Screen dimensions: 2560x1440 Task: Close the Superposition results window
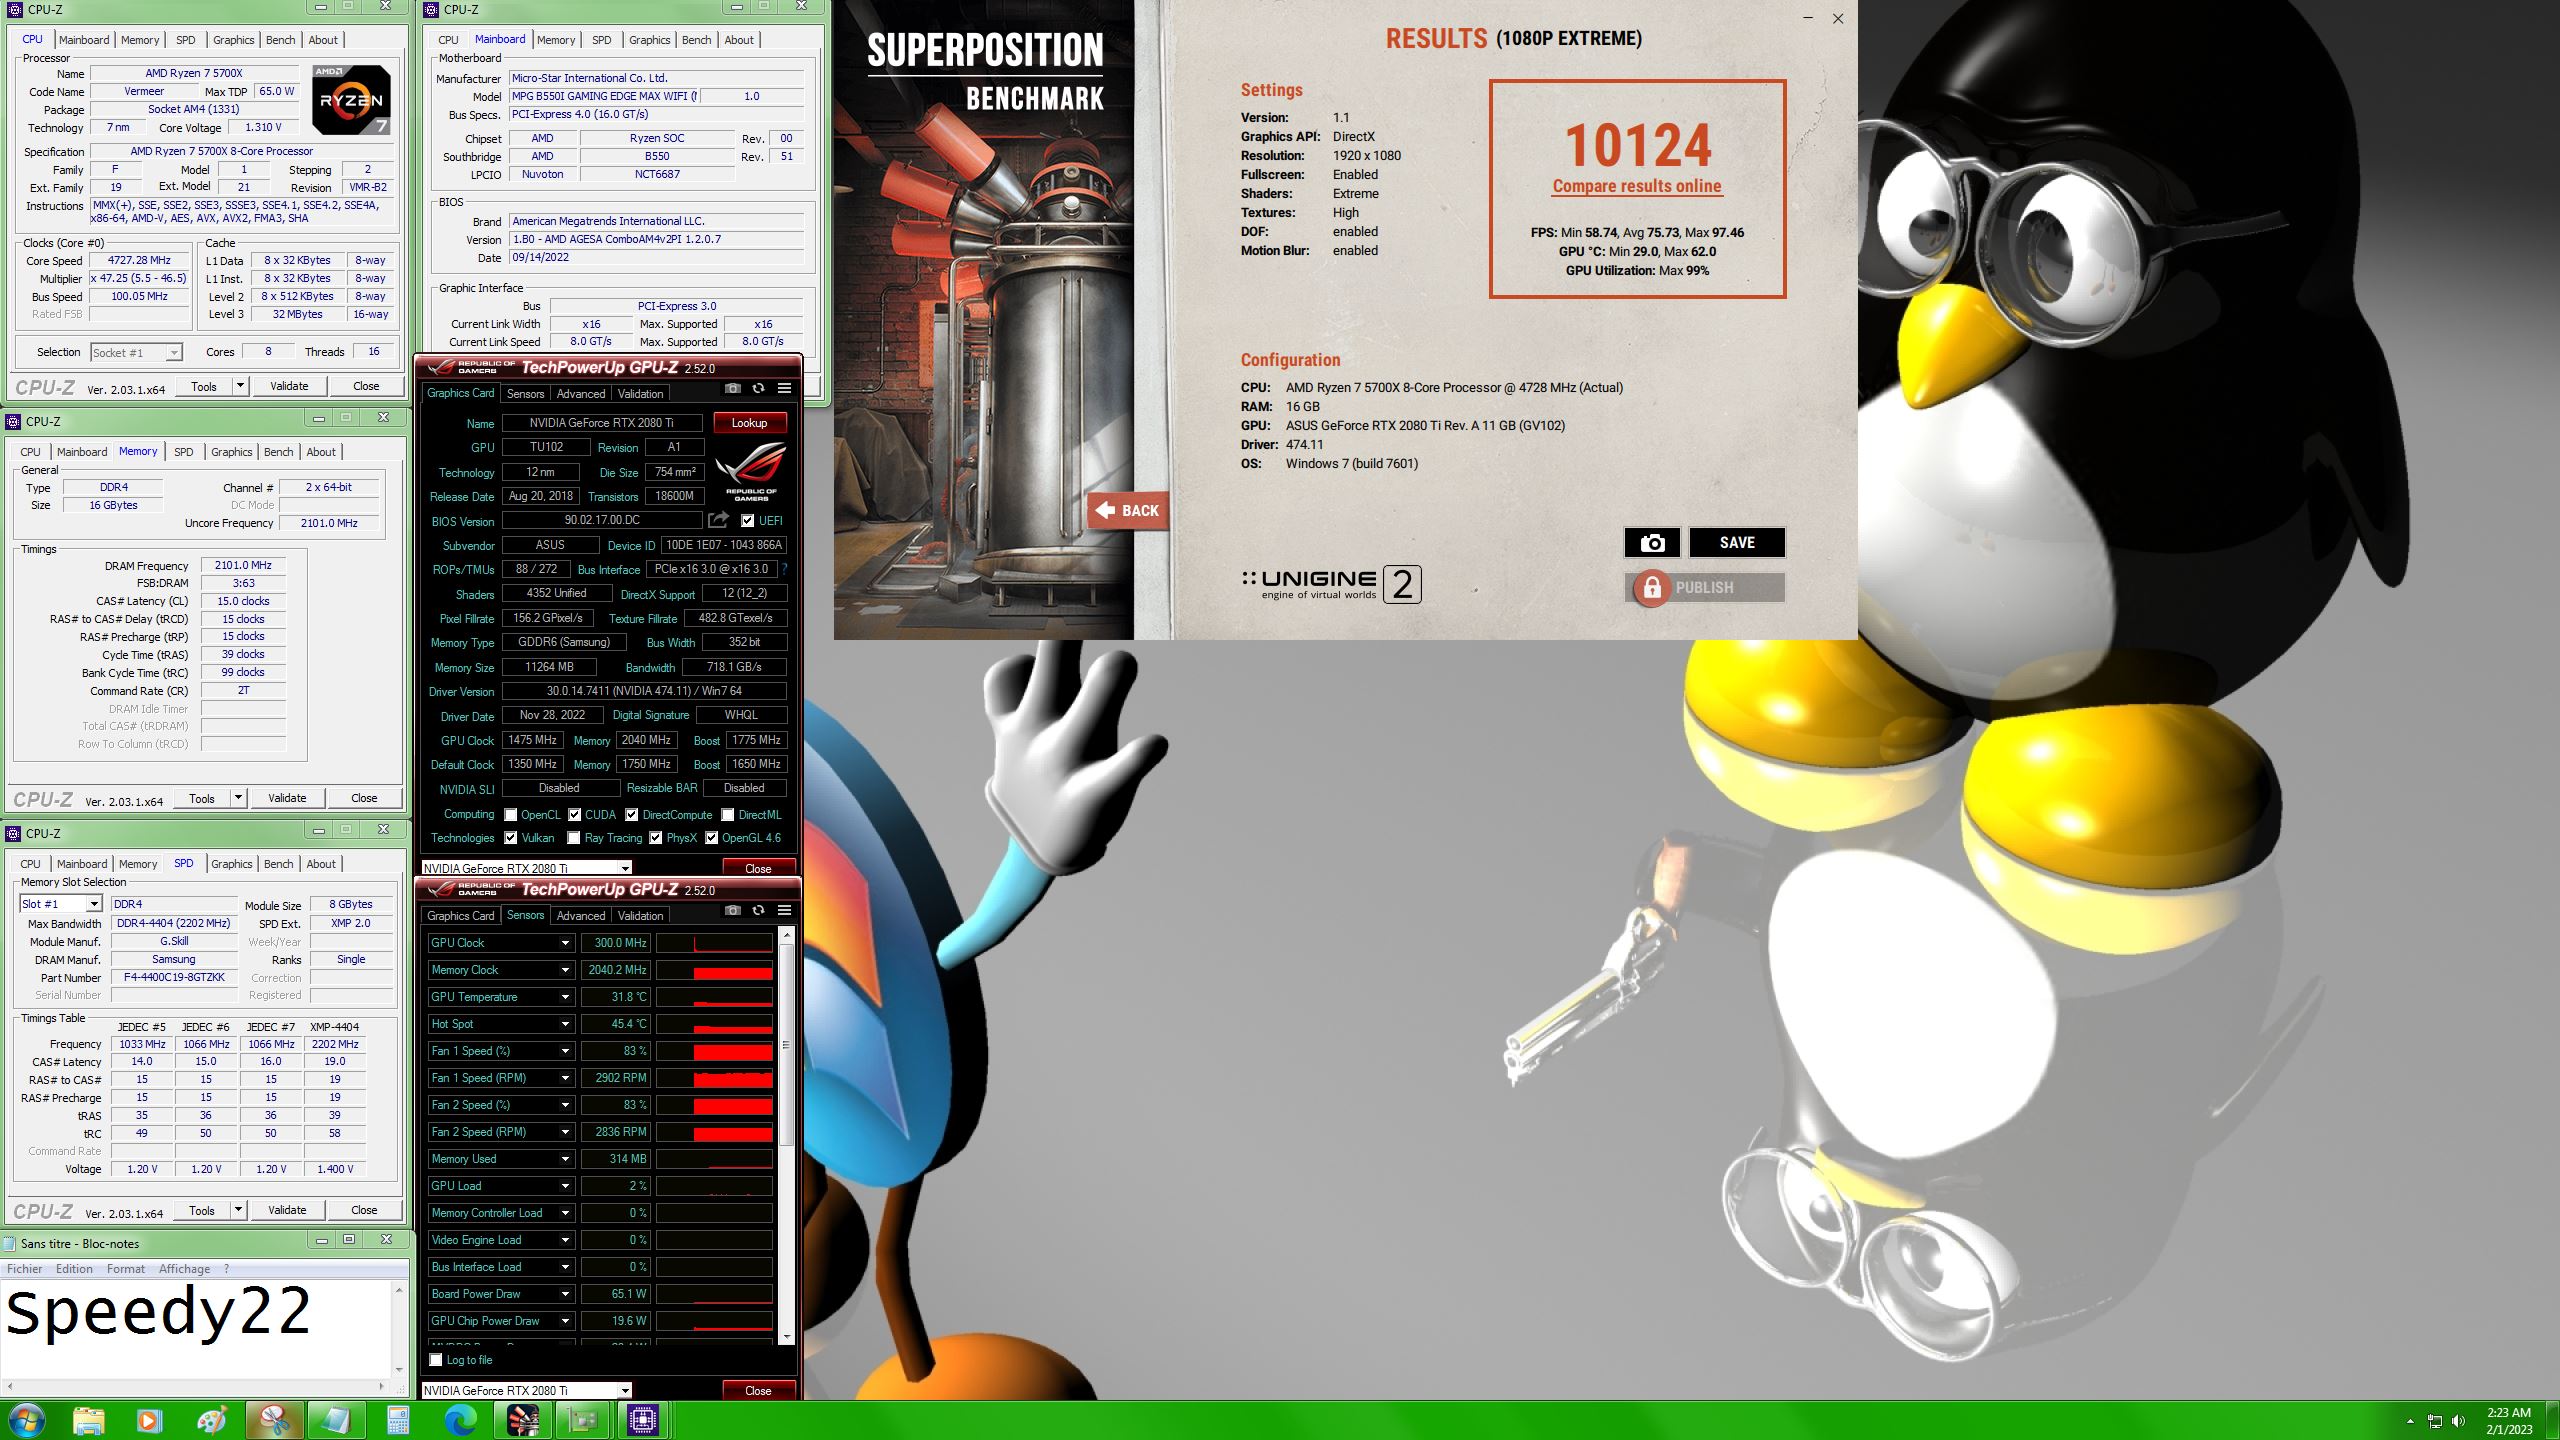click(x=1837, y=18)
